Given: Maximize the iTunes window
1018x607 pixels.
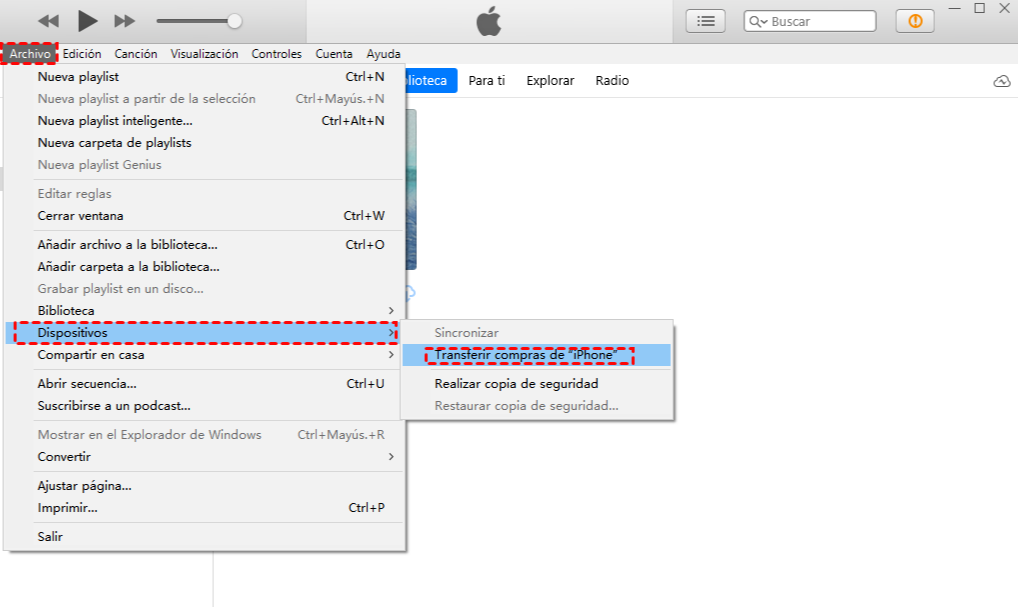Looking at the screenshot, I should pyautogui.click(x=980, y=8).
